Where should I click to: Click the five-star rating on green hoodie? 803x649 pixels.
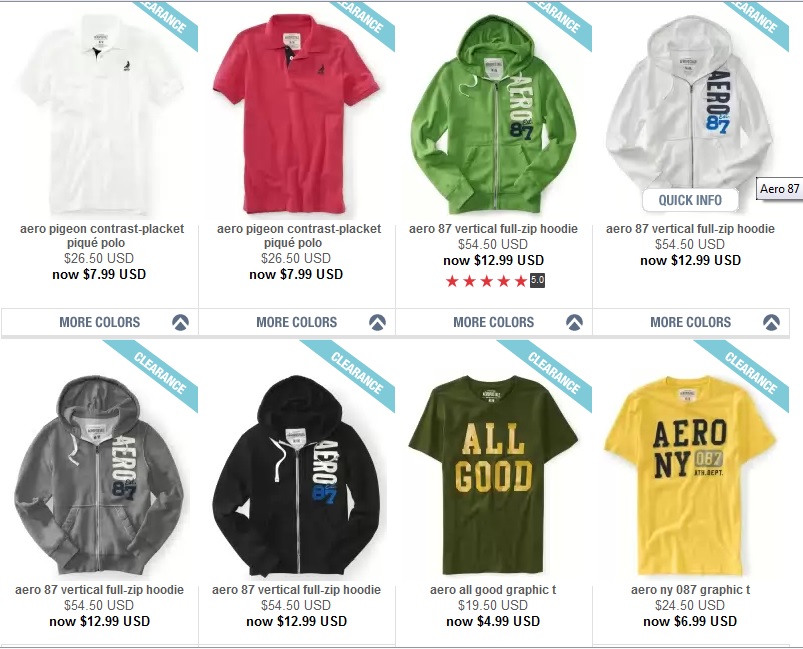[x=486, y=281]
